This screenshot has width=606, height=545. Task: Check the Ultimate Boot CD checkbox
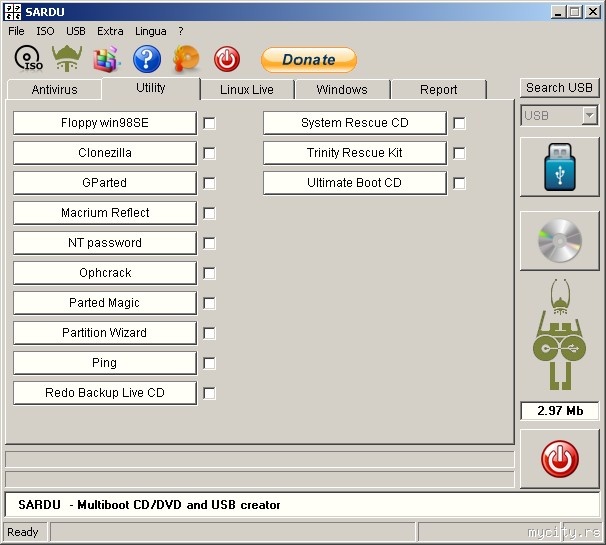tap(459, 183)
